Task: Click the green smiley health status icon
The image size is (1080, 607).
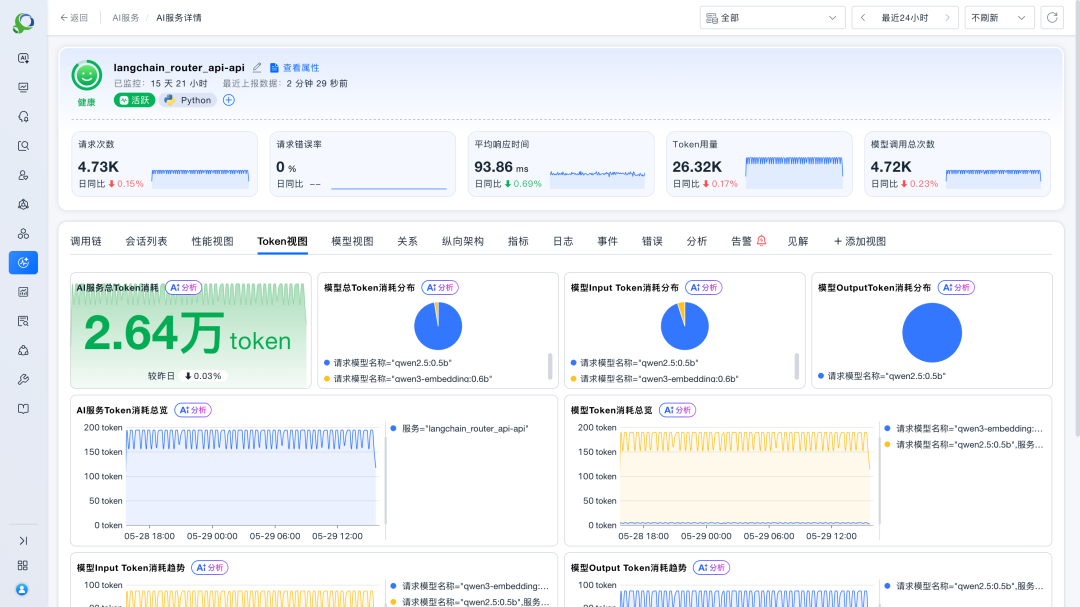Action: click(x=87, y=76)
